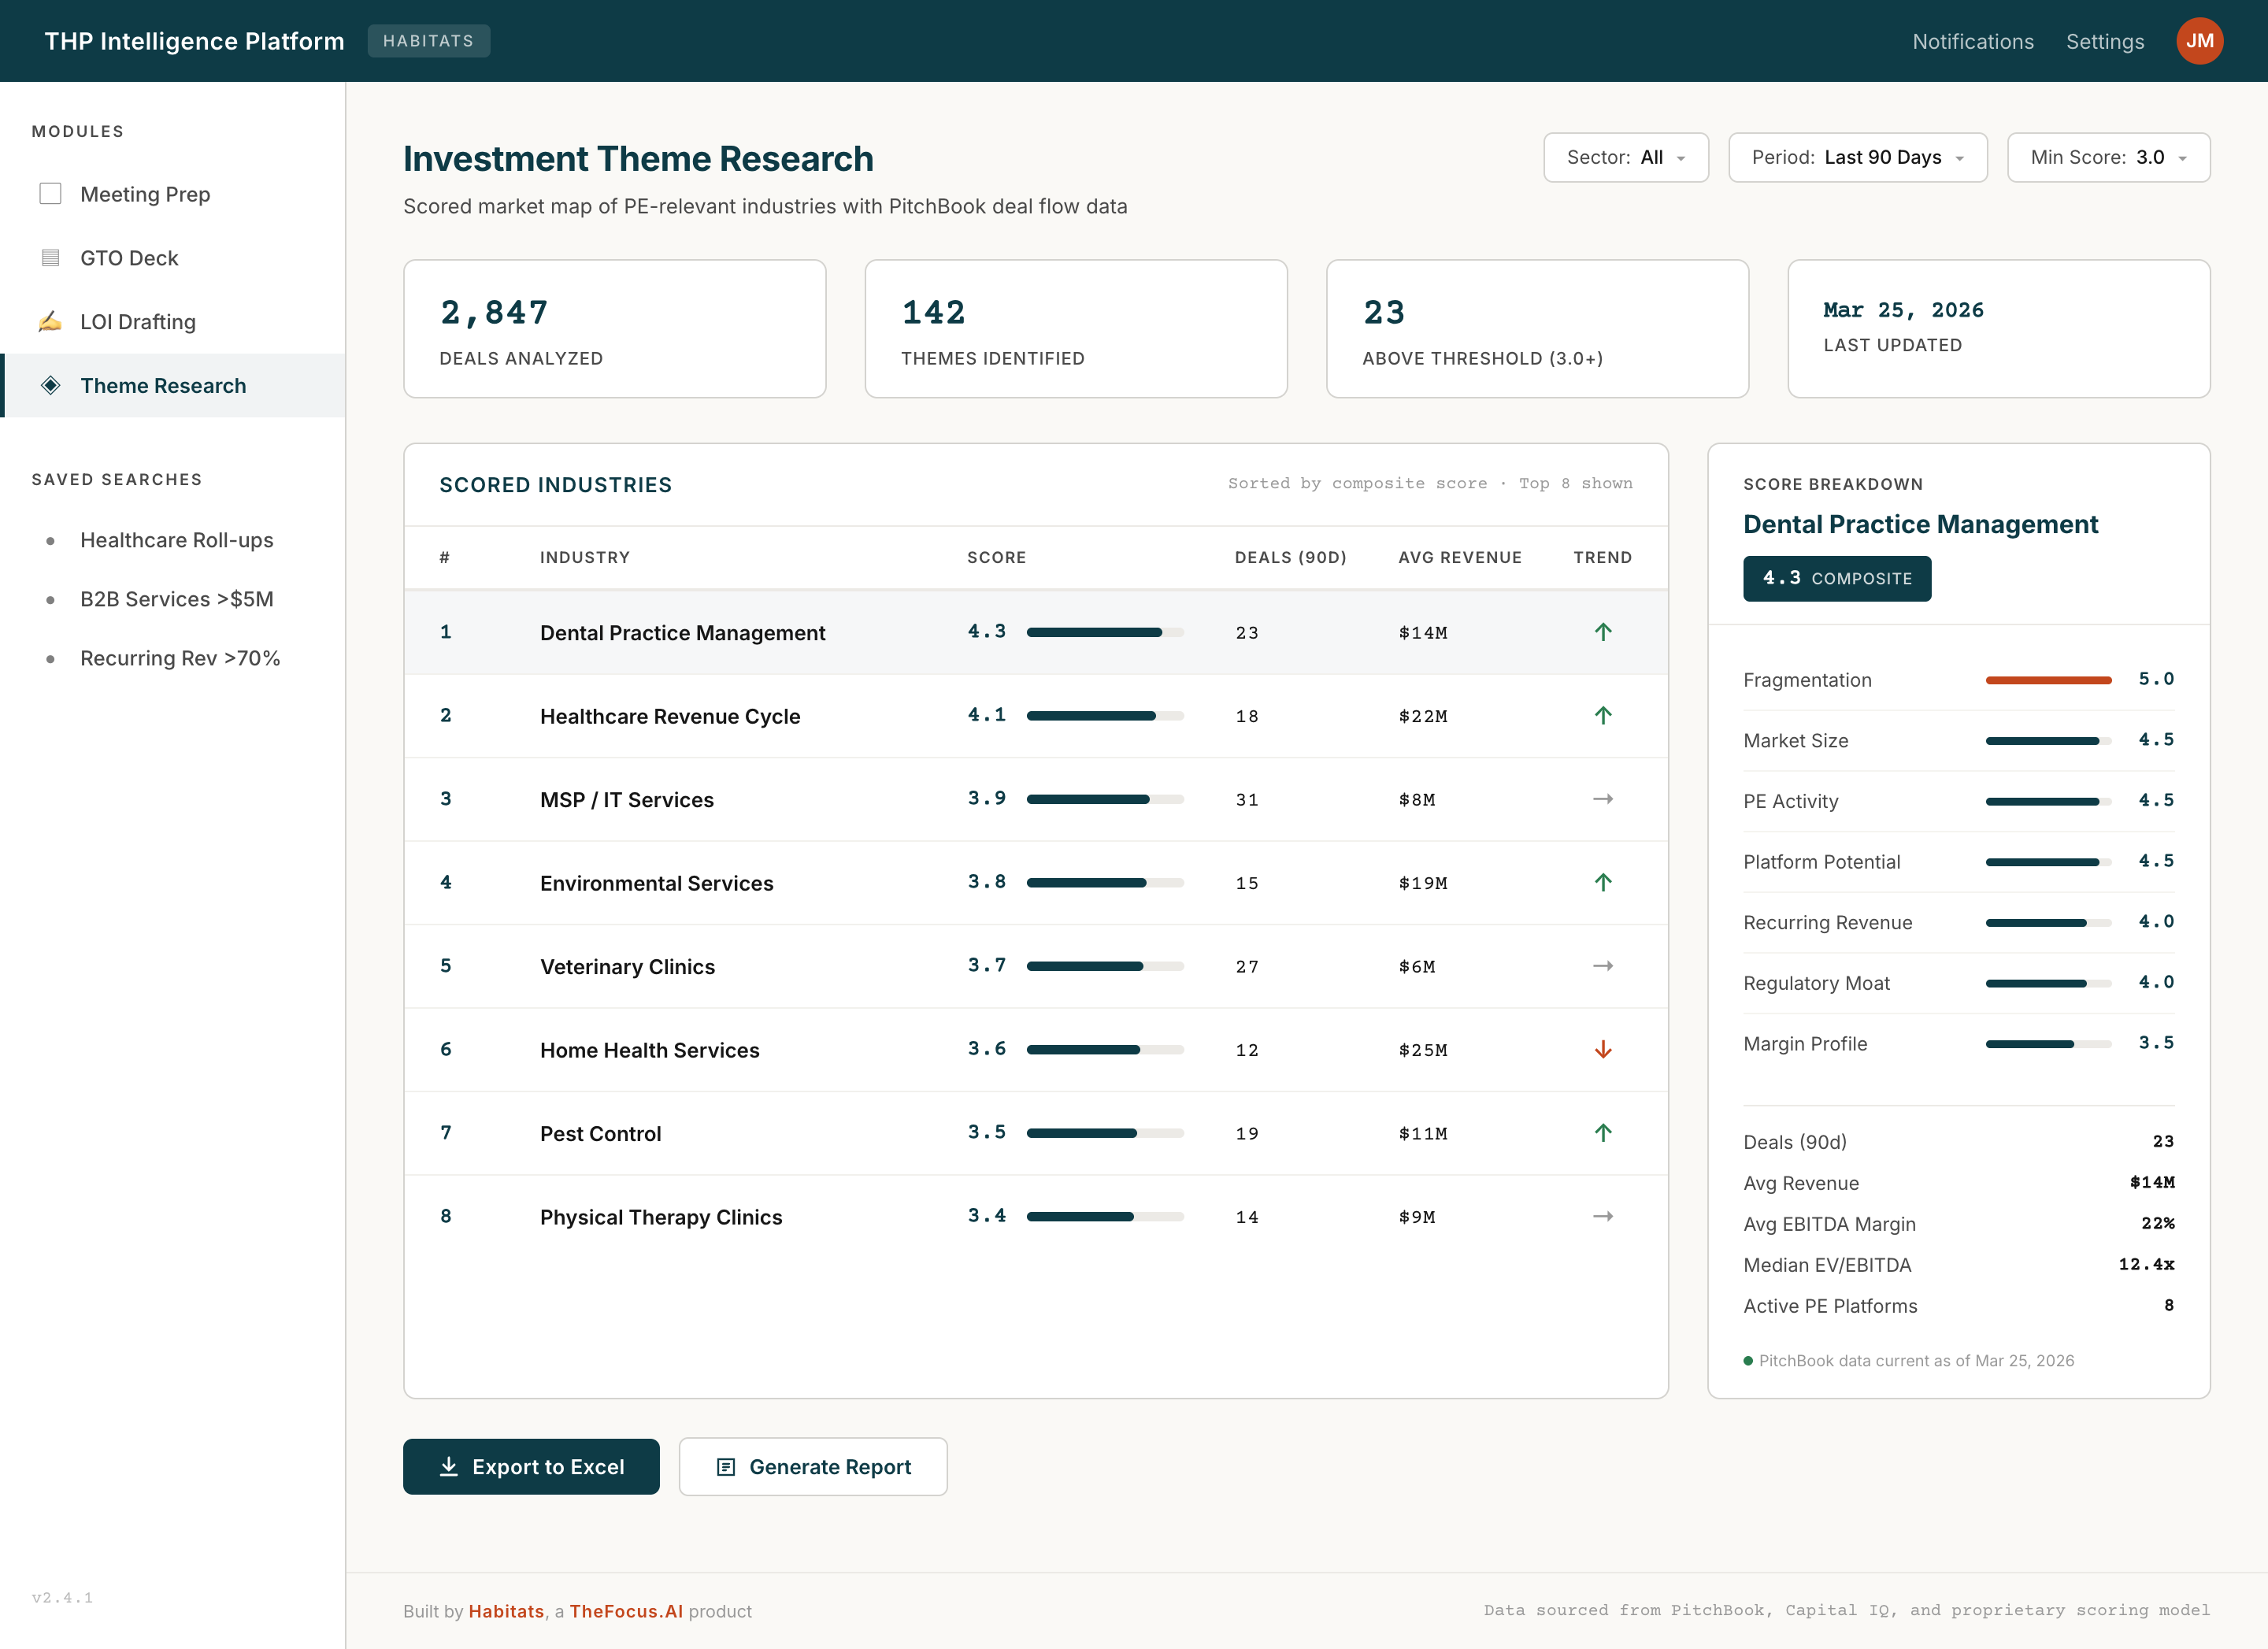Viewport: 2268px width, 1649px height.
Task: Click the Meeting Prep checkbox icon
Action: 50,193
